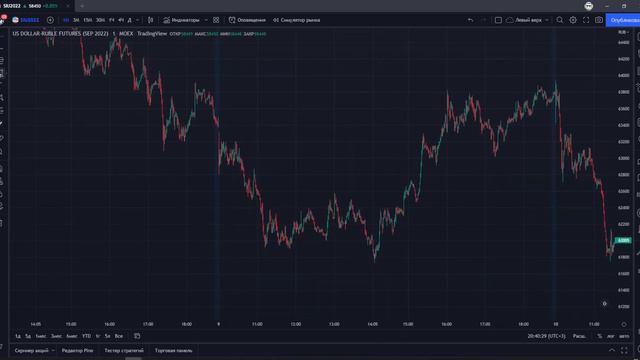The image size is (640, 360).
Task: Click the clock time 20:40:29 (UTC+3)
Action: pyautogui.click(x=546, y=336)
